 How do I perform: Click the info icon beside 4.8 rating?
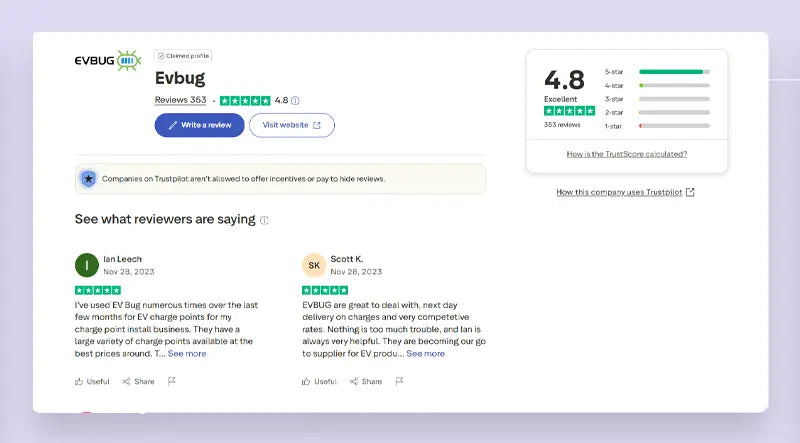pyautogui.click(x=295, y=101)
